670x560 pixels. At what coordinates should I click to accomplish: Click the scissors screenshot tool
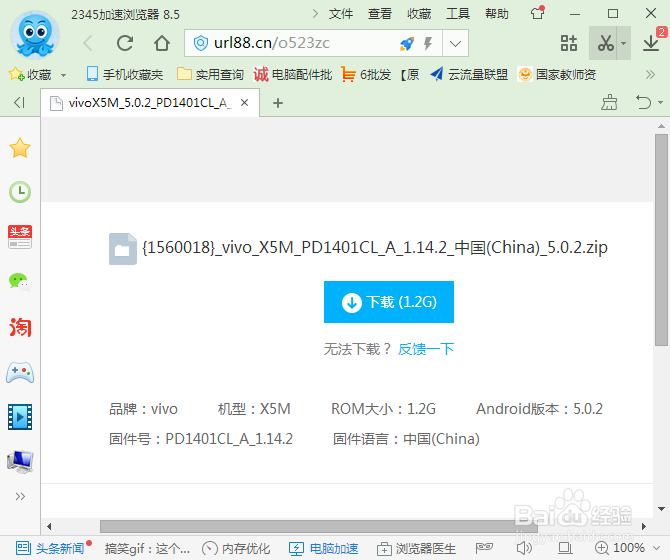pyautogui.click(x=606, y=43)
